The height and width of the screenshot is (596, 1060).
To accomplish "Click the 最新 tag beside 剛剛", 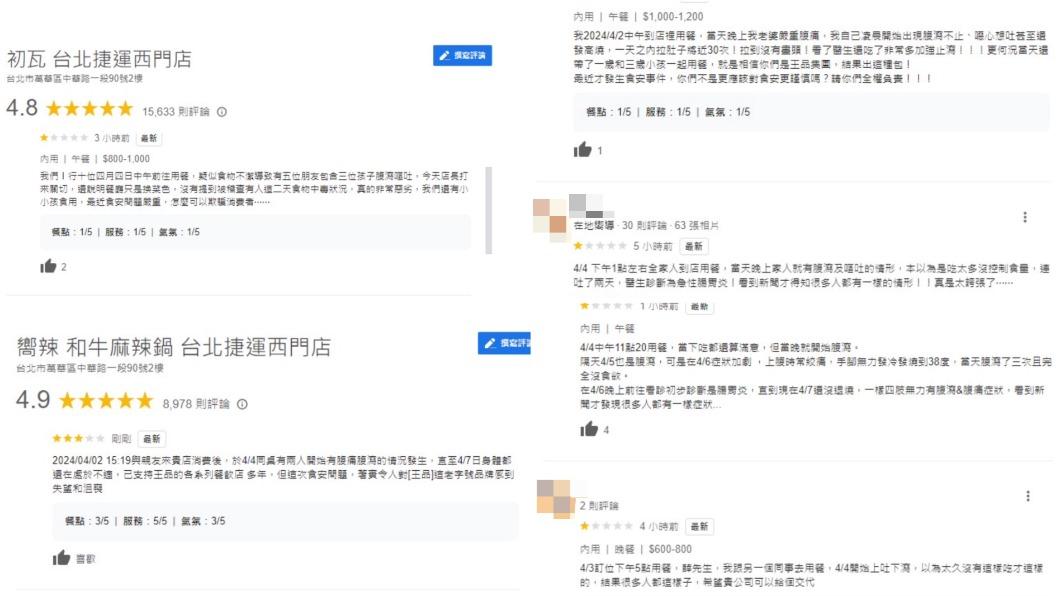I will (x=152, y=439).
